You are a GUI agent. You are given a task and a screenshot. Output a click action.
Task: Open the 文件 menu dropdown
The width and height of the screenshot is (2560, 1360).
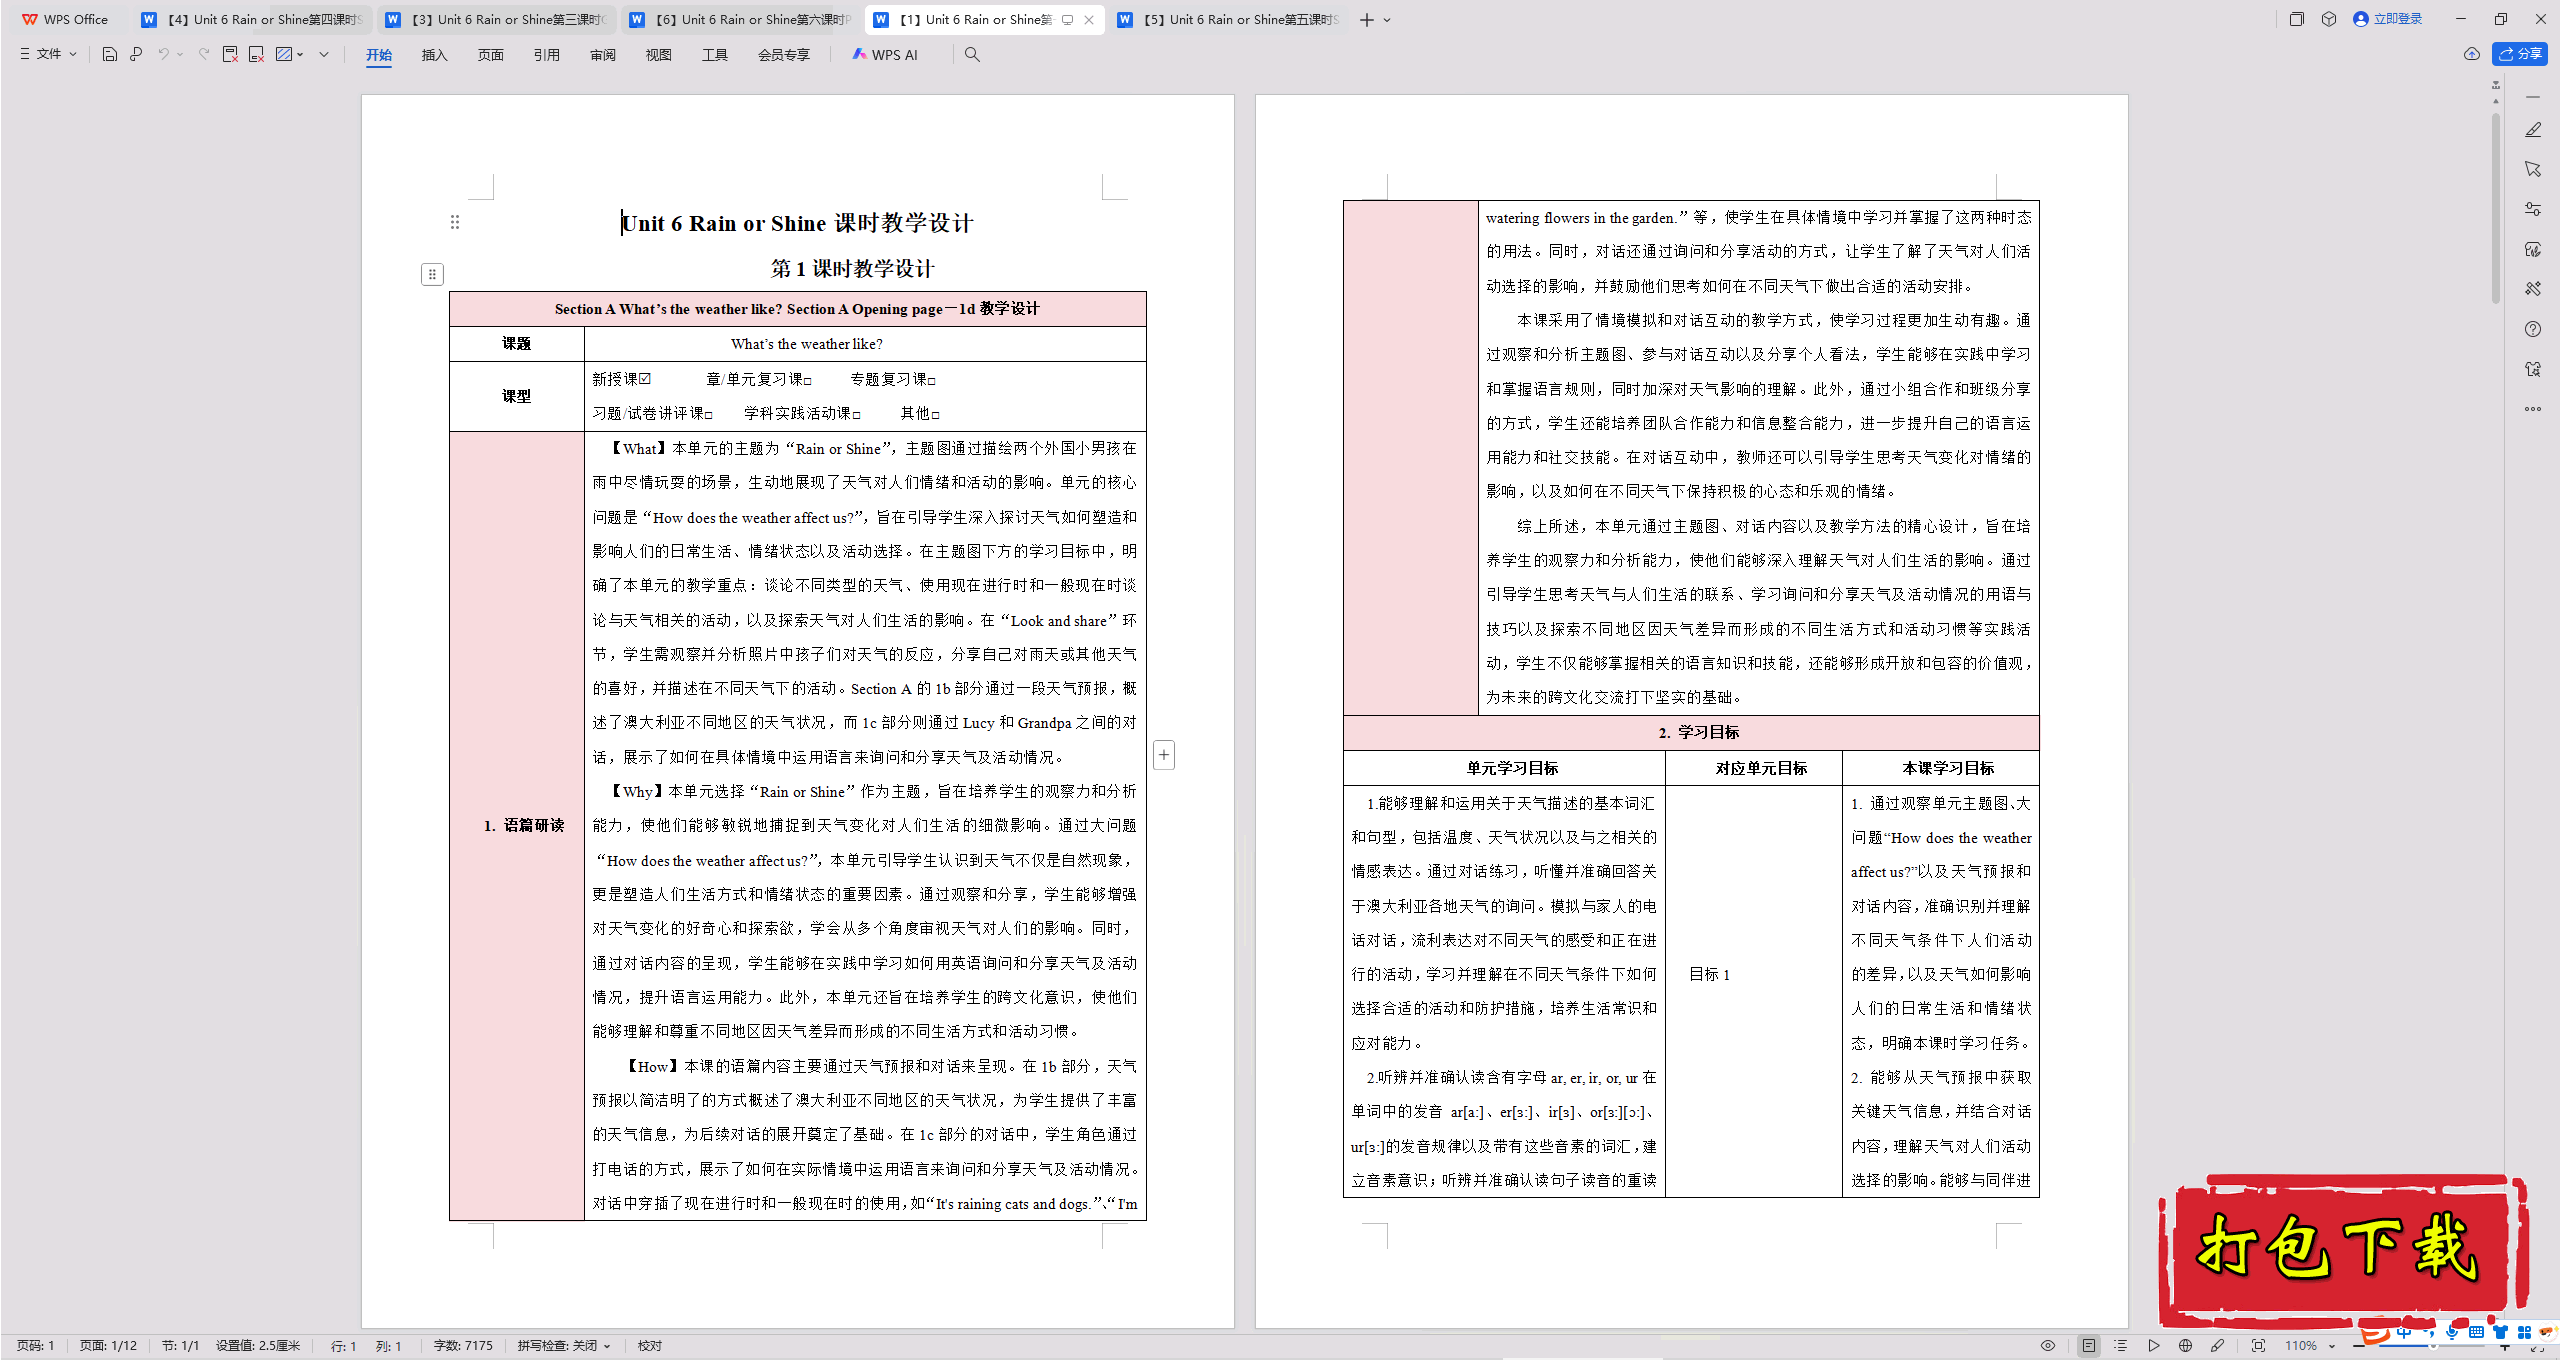pos(48,54)
